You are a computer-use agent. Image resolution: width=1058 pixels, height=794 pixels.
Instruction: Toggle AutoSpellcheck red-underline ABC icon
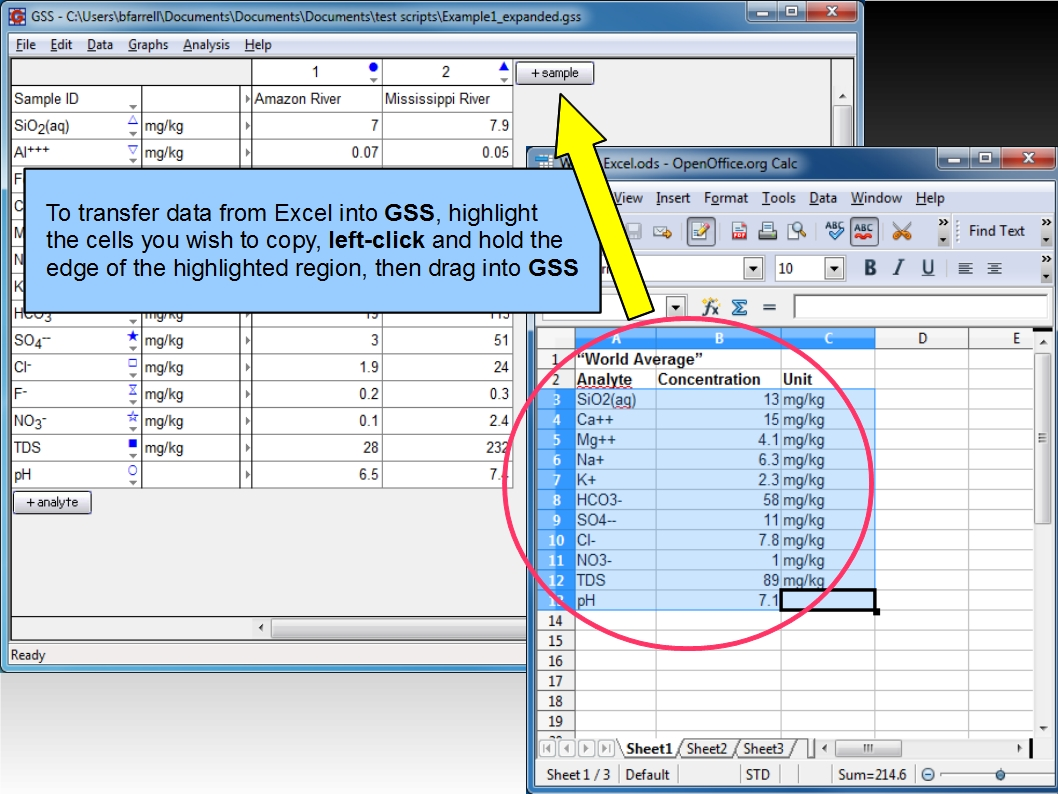(864, 231)
